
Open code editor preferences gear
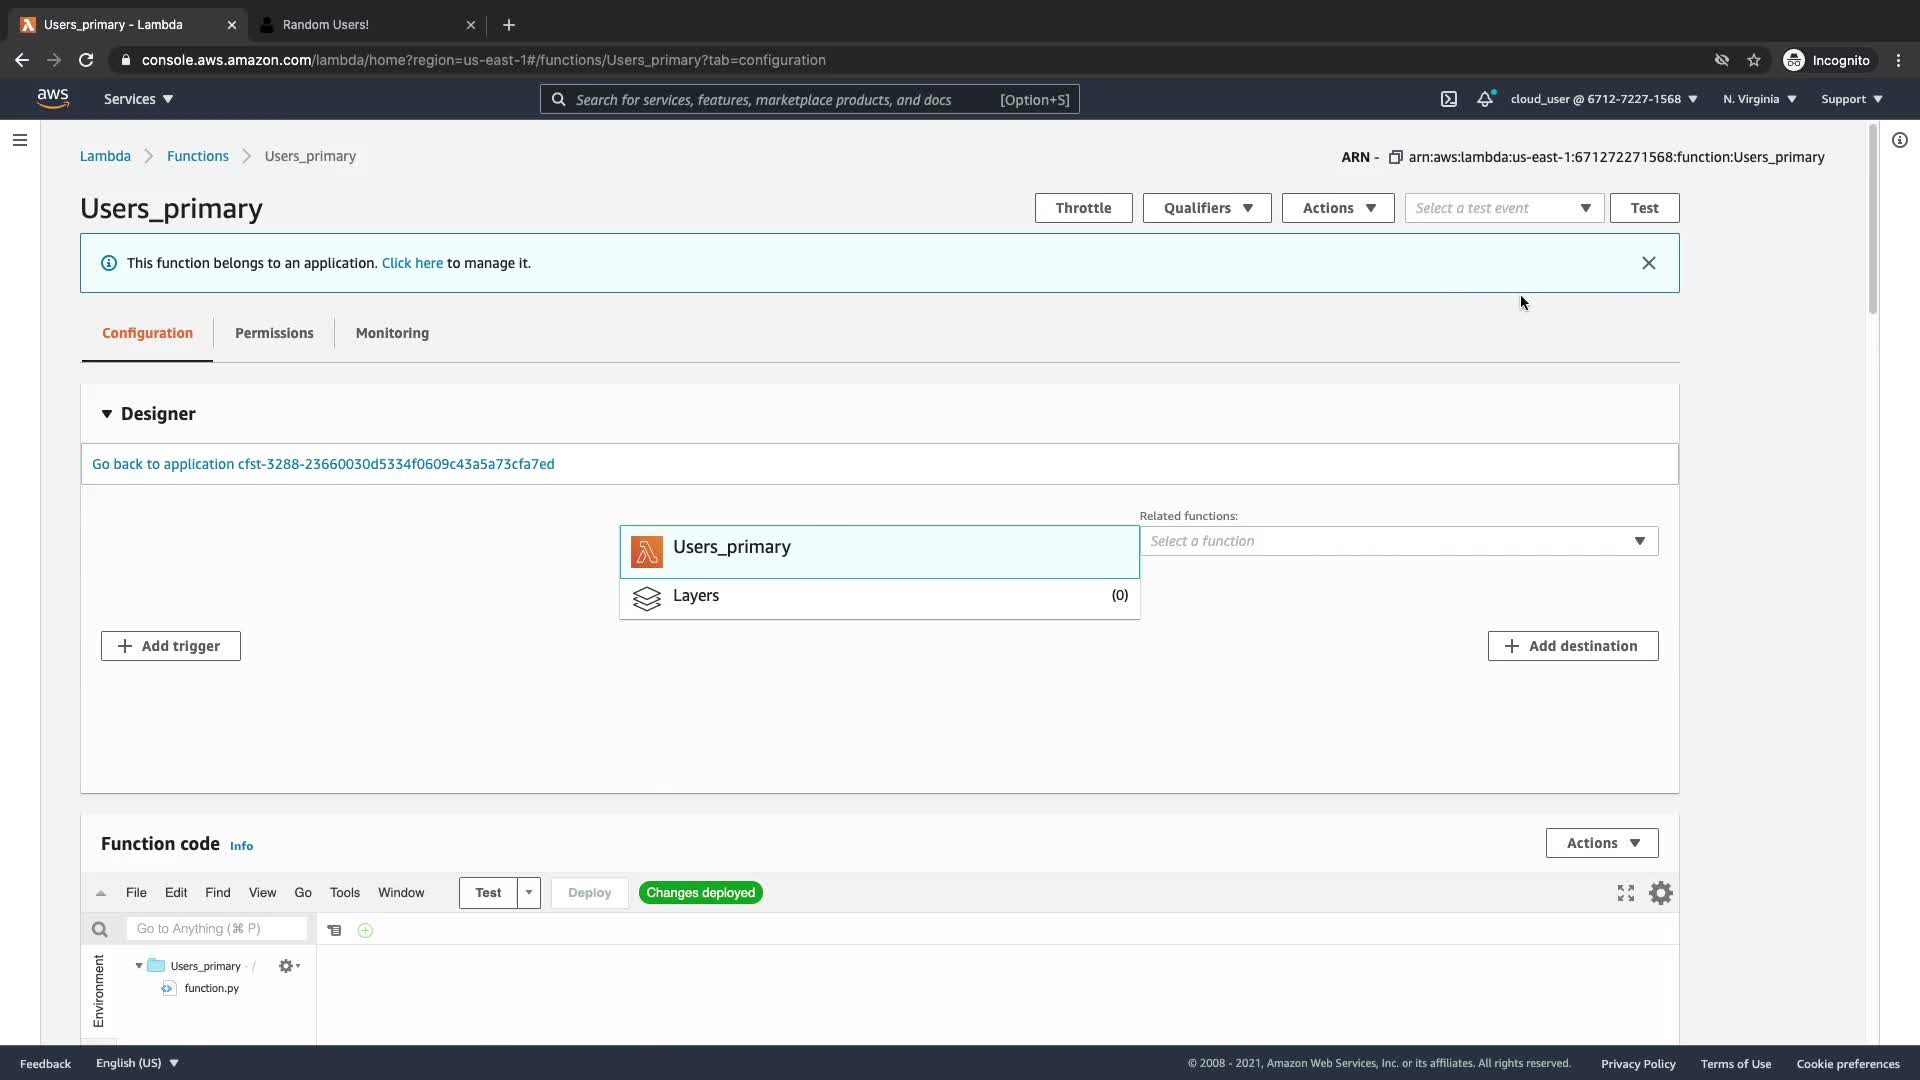point(1660,893)
